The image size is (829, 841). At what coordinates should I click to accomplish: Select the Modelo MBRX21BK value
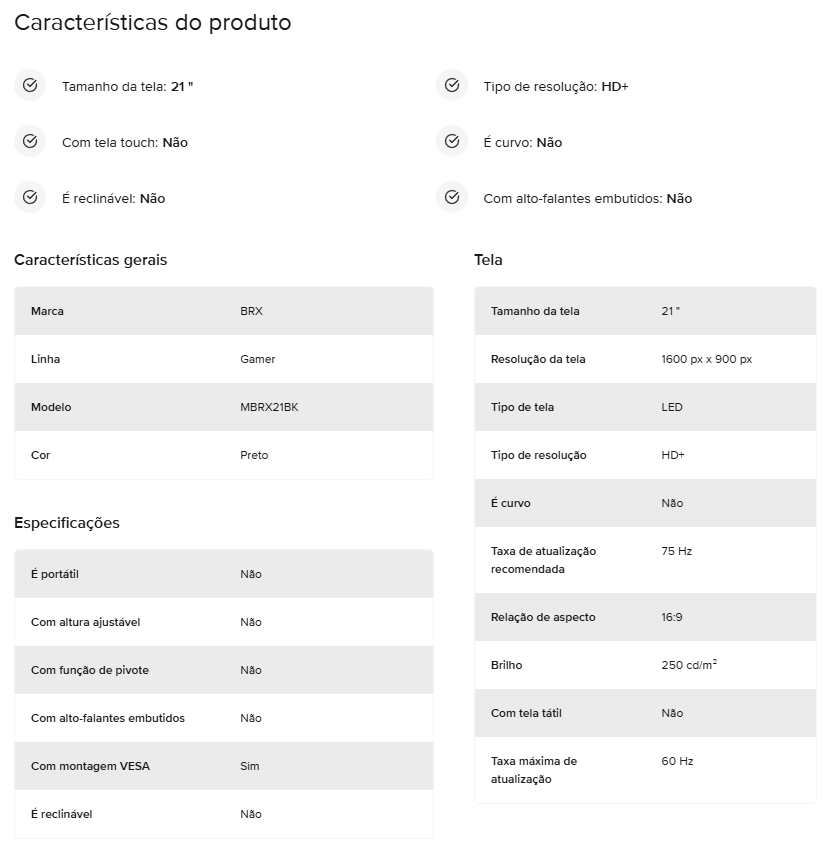click(269, 407)
